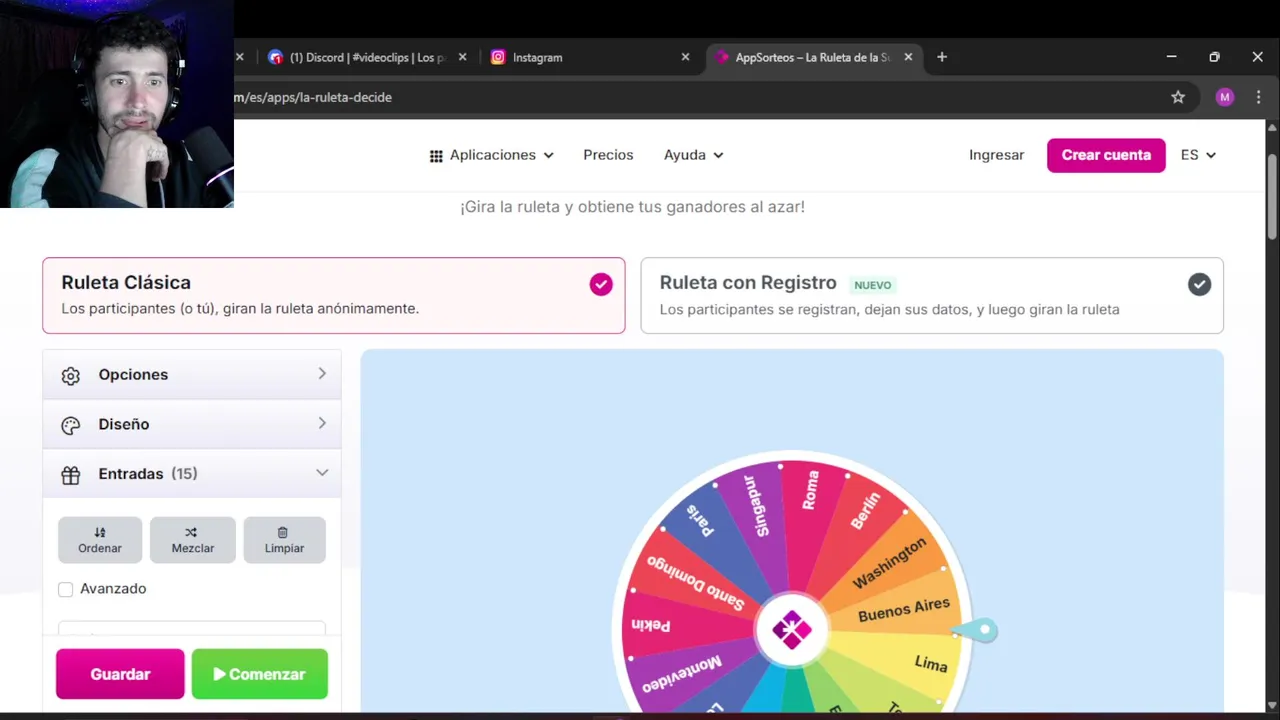Viewport: 1280px width, 720px height.
Task: Close the Instagram tab
Action: point(685,57)
